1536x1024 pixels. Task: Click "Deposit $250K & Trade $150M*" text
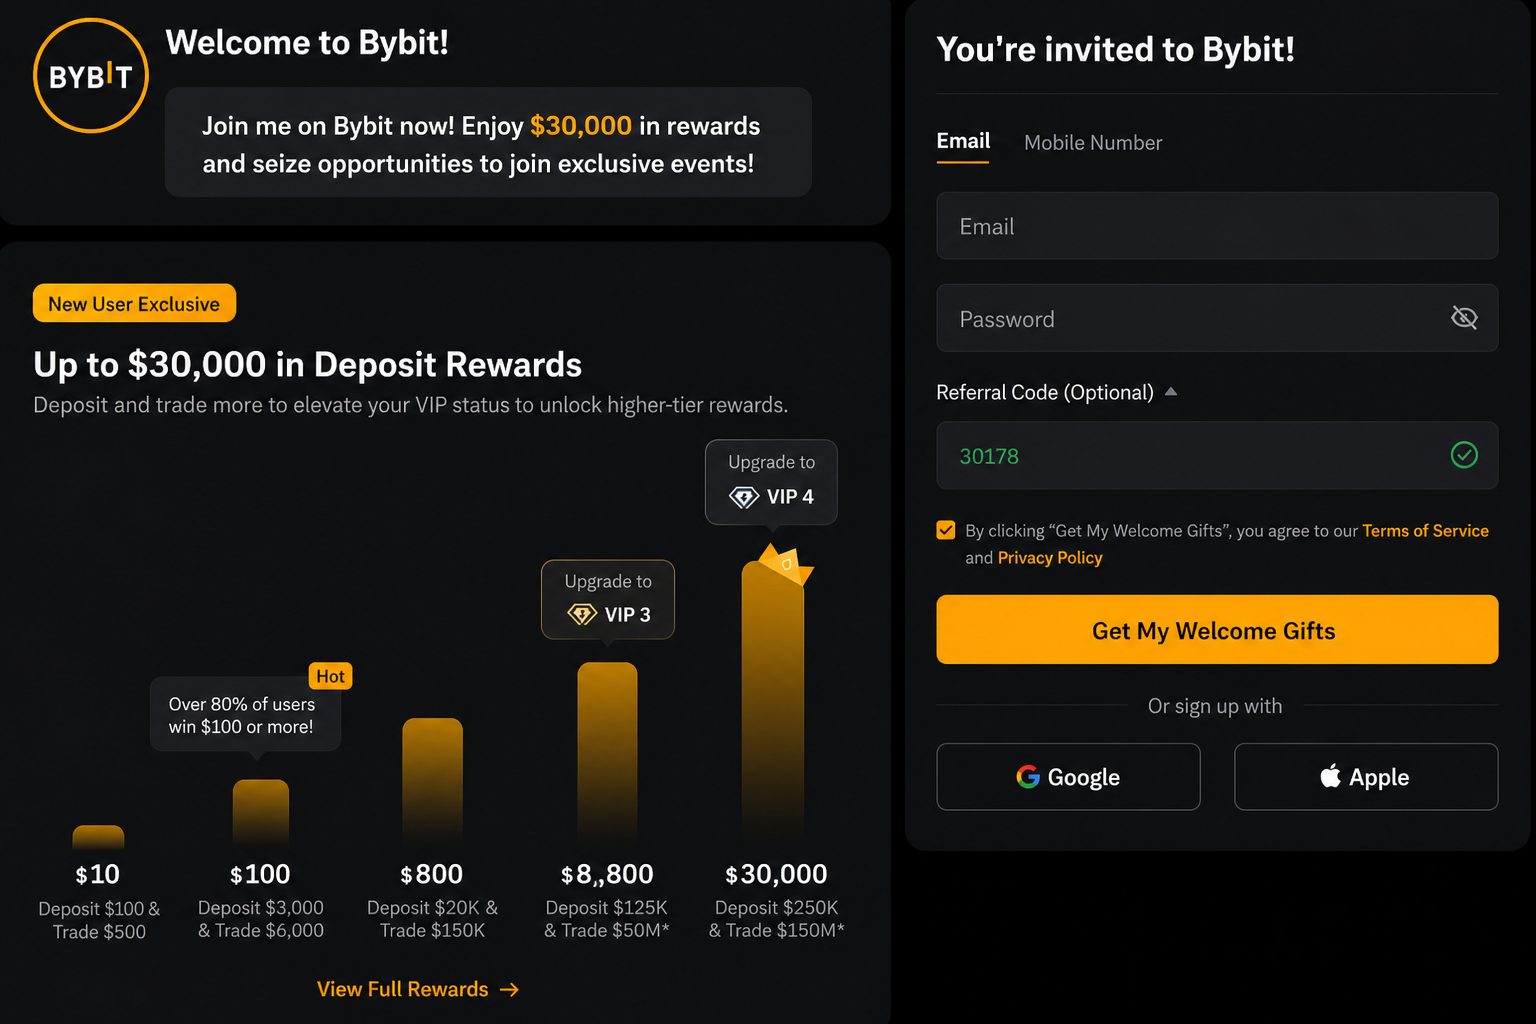coord(777,919)
